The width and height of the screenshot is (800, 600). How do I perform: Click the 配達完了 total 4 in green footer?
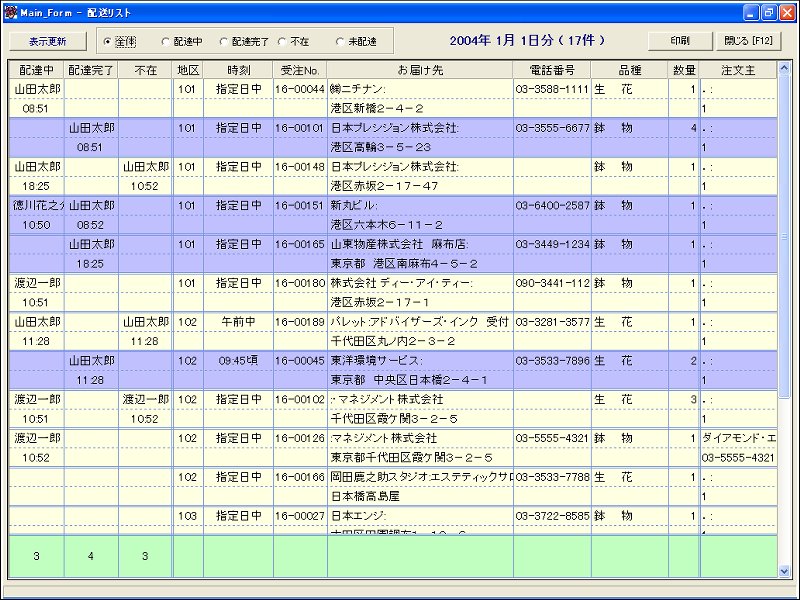pyautogui.click(x=91, y=556)
